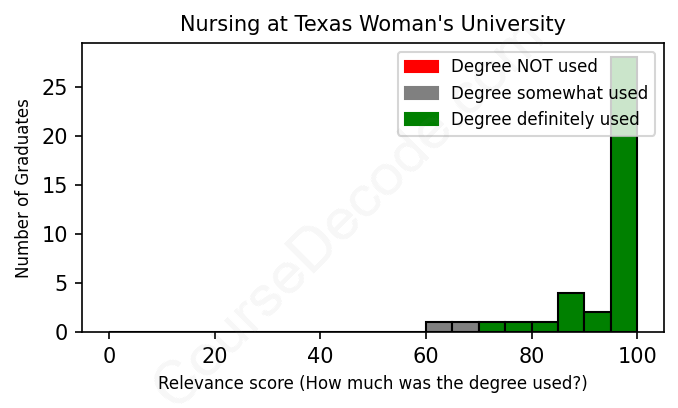Image resolution: width=678 pixels, height=408 pixels.
Task: Click the gray 'Degree somewhat used' legend swatch
Action: tap(421, 93)
